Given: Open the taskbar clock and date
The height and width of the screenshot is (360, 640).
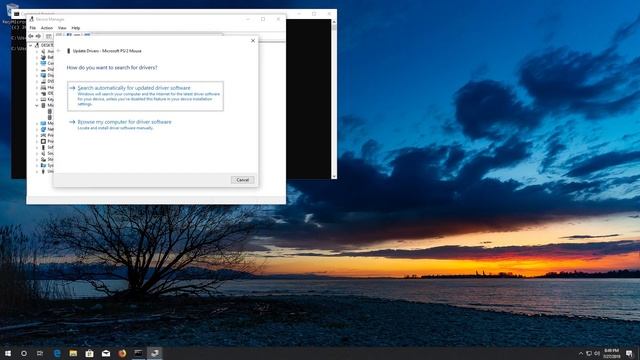Looking at the screenshot, I should point(612,353).
